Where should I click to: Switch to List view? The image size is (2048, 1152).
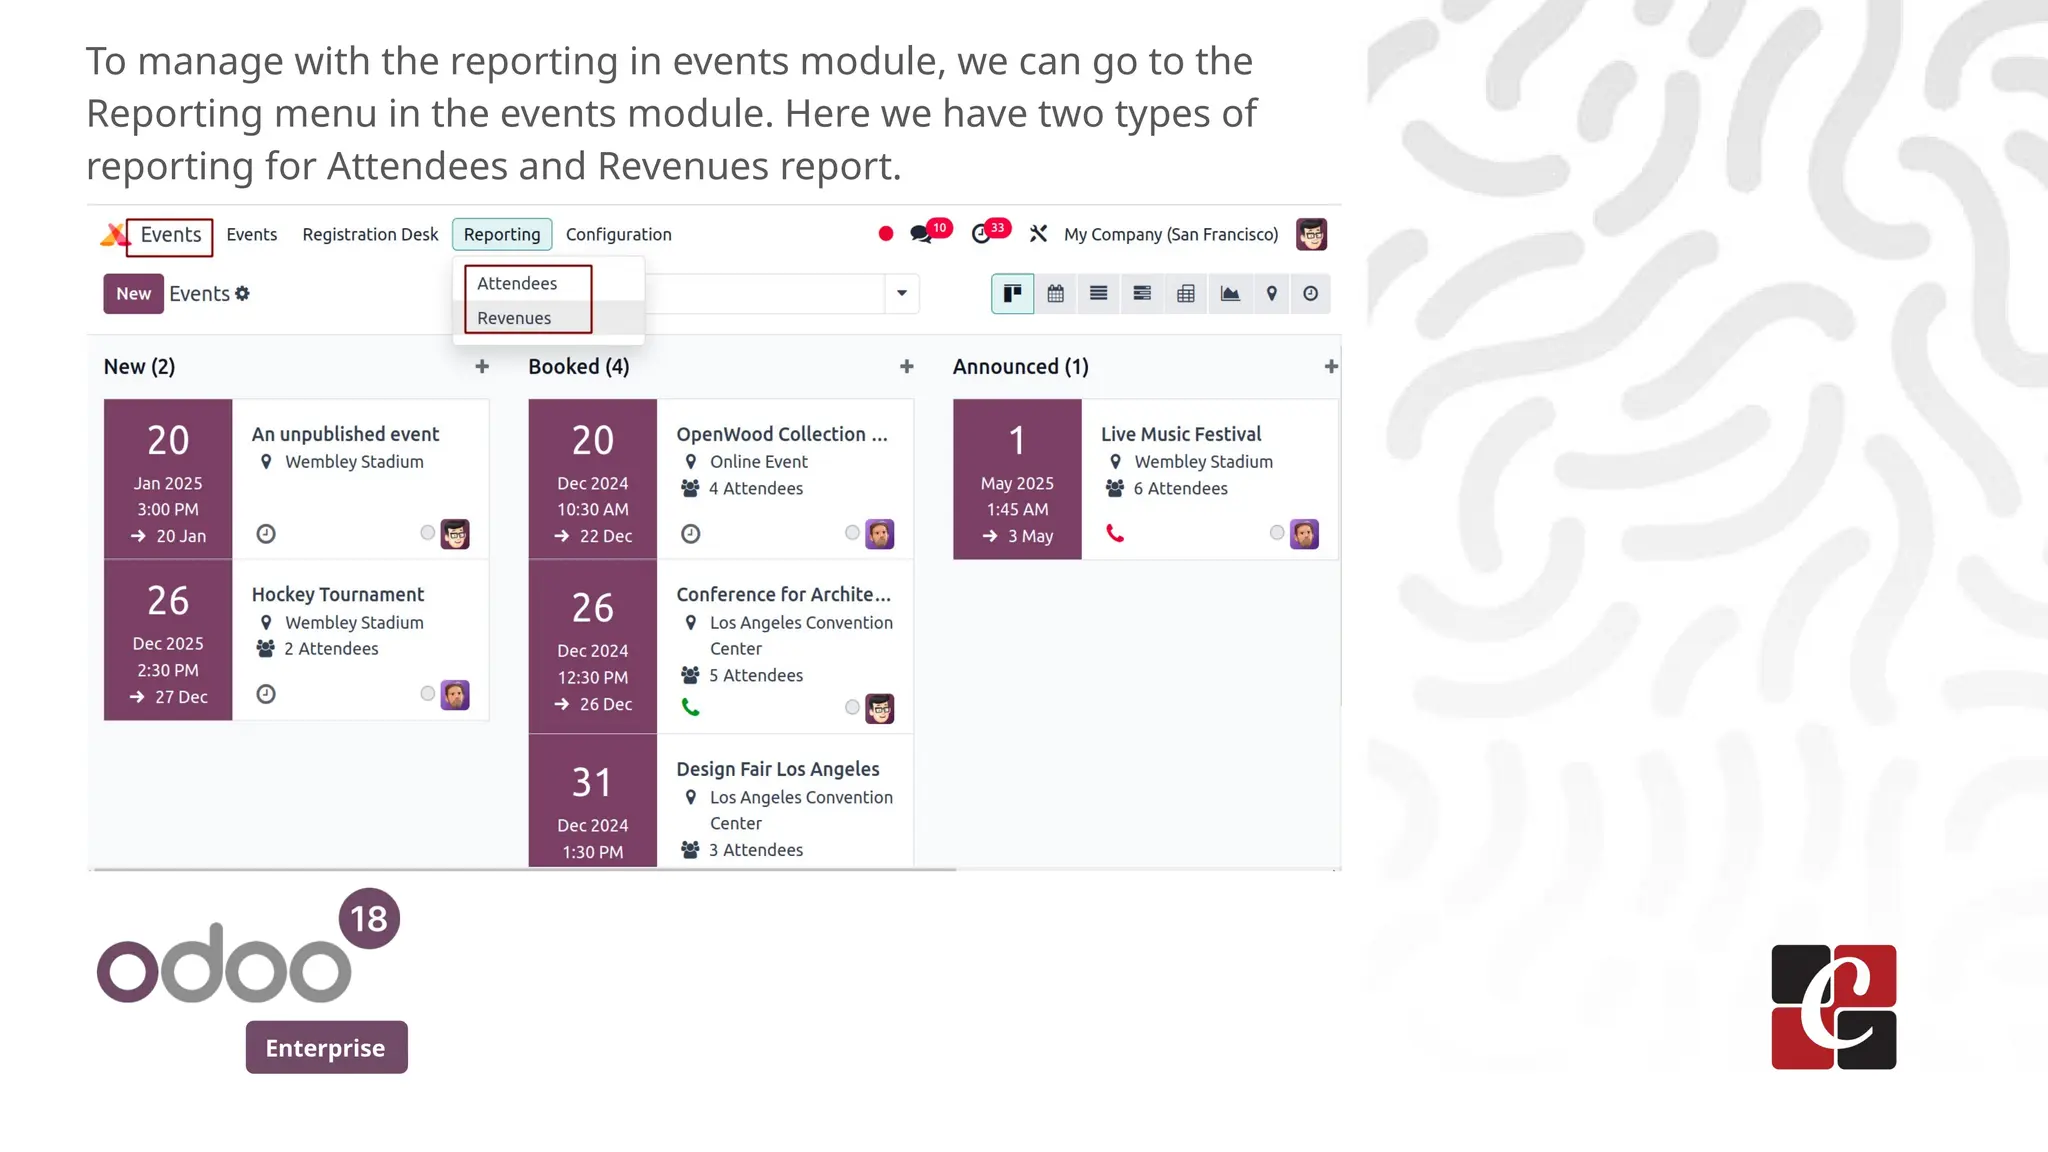(x=1098, y=294)
